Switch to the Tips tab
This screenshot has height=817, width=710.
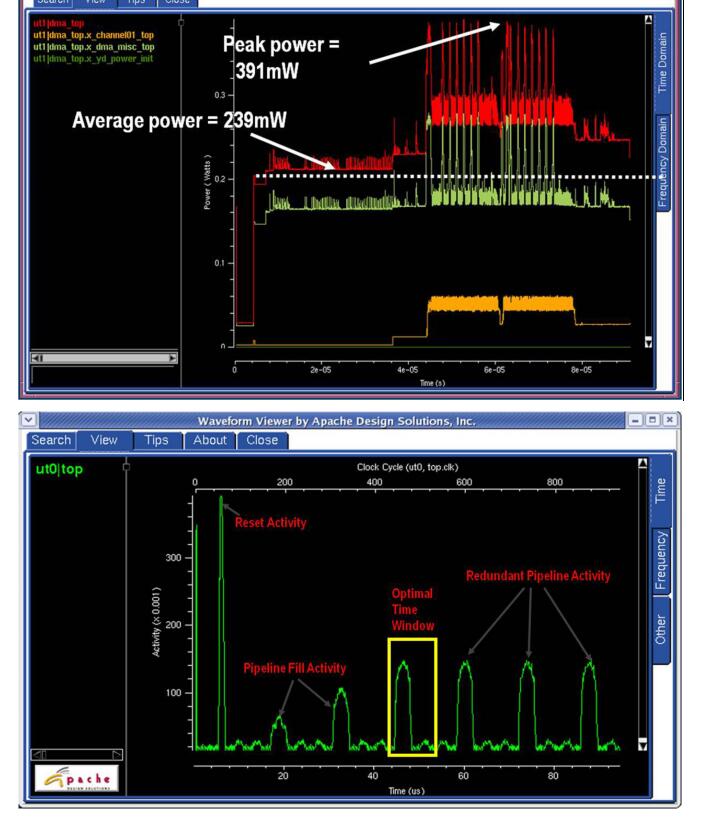click(157, 440)
